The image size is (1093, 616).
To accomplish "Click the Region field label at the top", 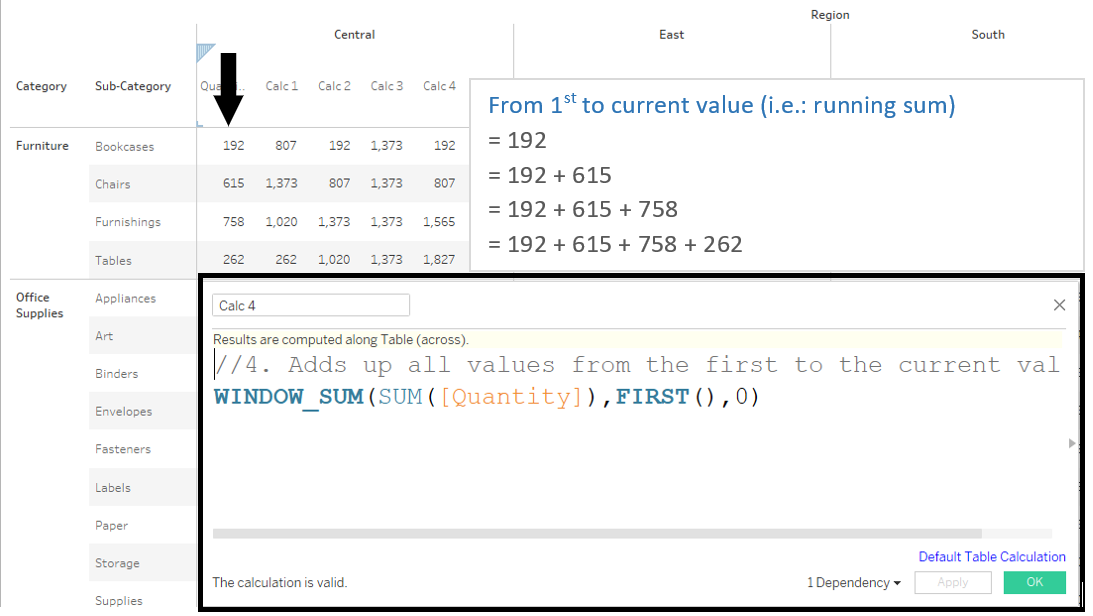I will click(x=828, y=14).
